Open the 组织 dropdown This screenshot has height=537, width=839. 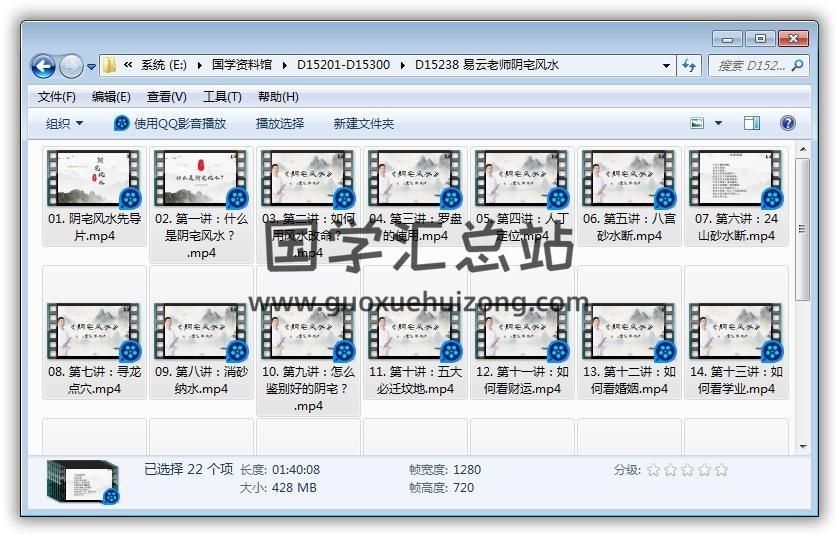click(x=64, y=124)
